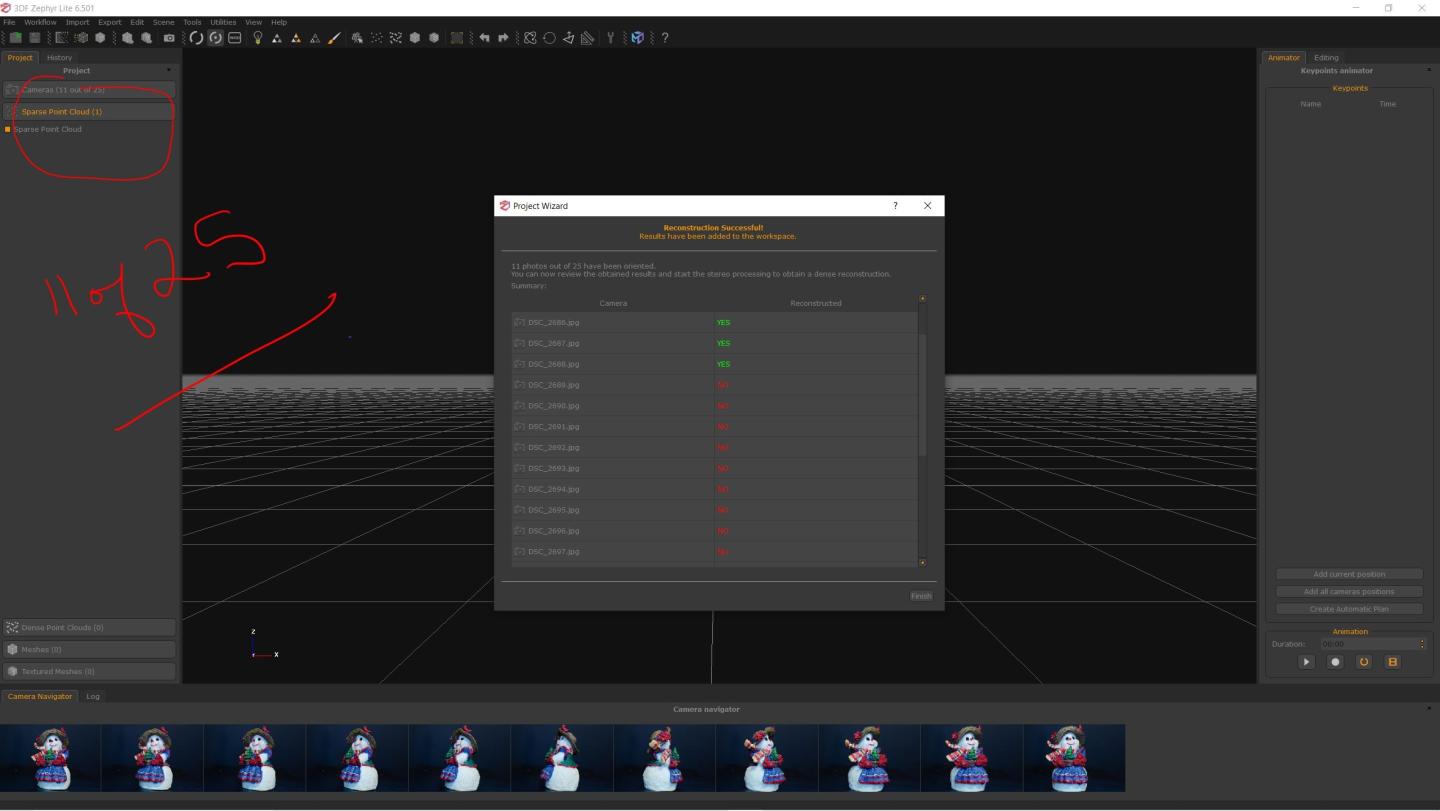This screenshot has height=811, width=1440.
Task: Click Add current position button
Action: tap(1349, 574)
